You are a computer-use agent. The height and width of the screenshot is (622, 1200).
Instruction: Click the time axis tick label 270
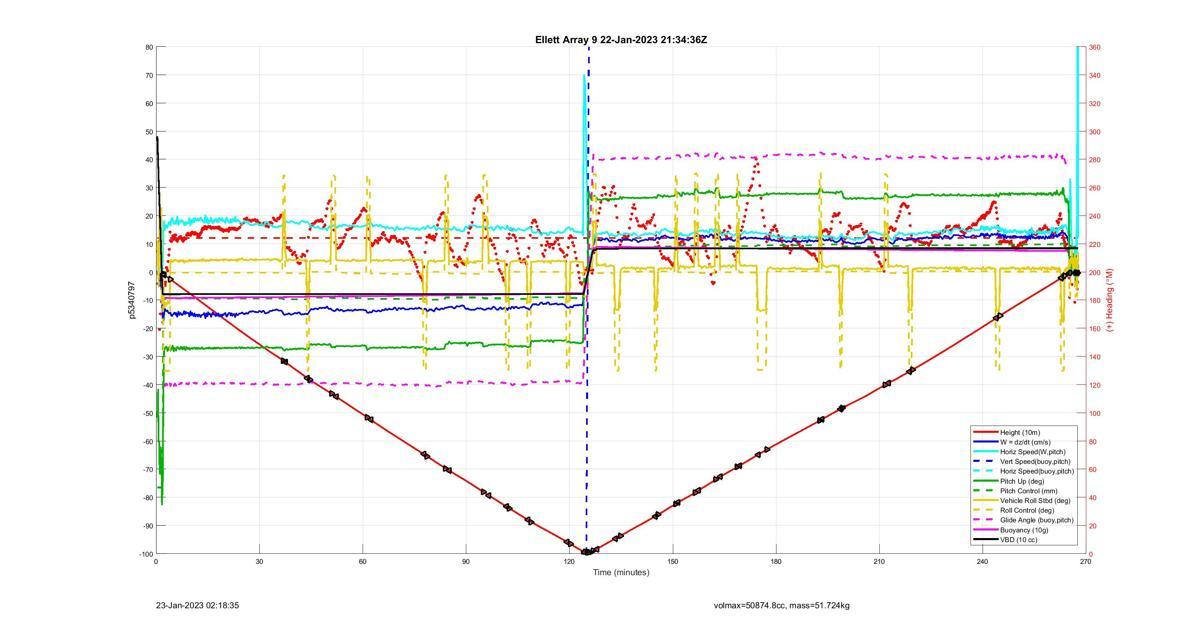[x=1085, y=562]
